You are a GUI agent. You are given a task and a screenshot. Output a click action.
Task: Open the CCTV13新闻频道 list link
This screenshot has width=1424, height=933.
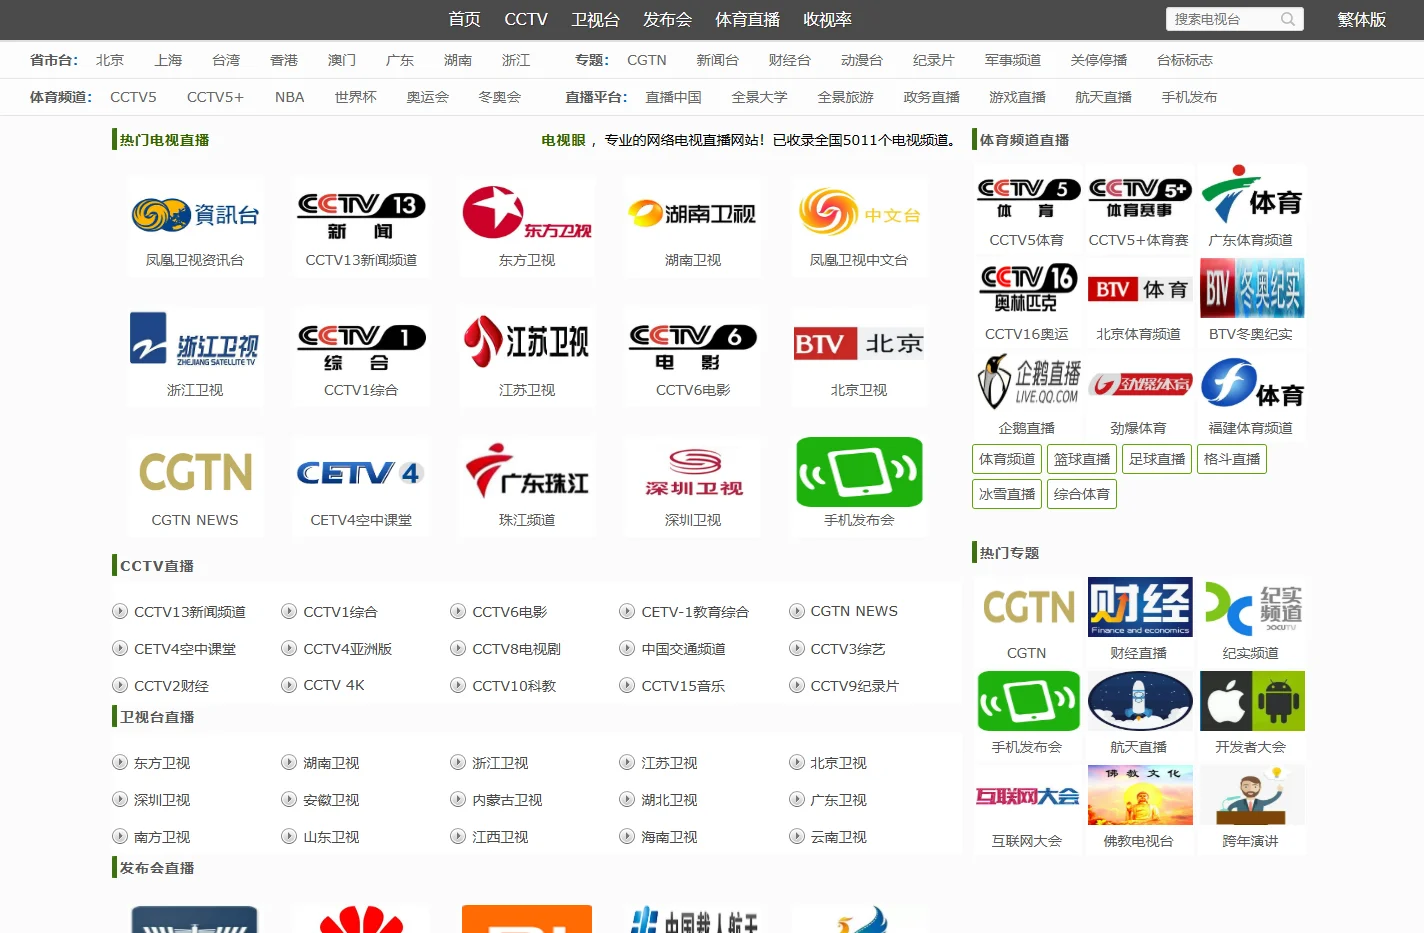coord(189,611)
